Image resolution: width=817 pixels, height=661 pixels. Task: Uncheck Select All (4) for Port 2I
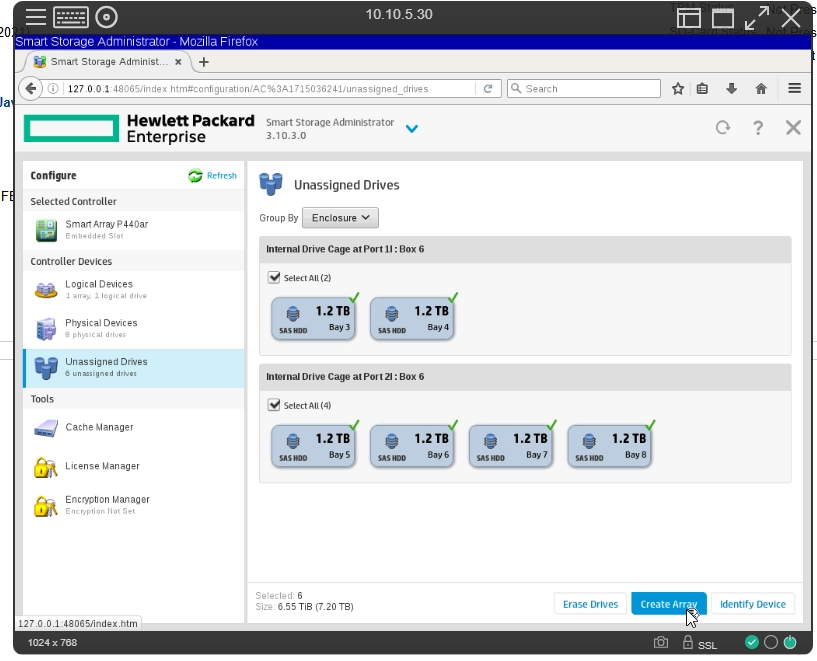tap(275, 405)
